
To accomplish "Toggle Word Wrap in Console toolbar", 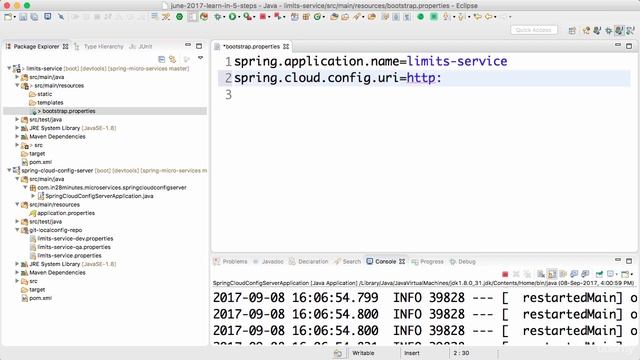I will [x=563, y=274].
